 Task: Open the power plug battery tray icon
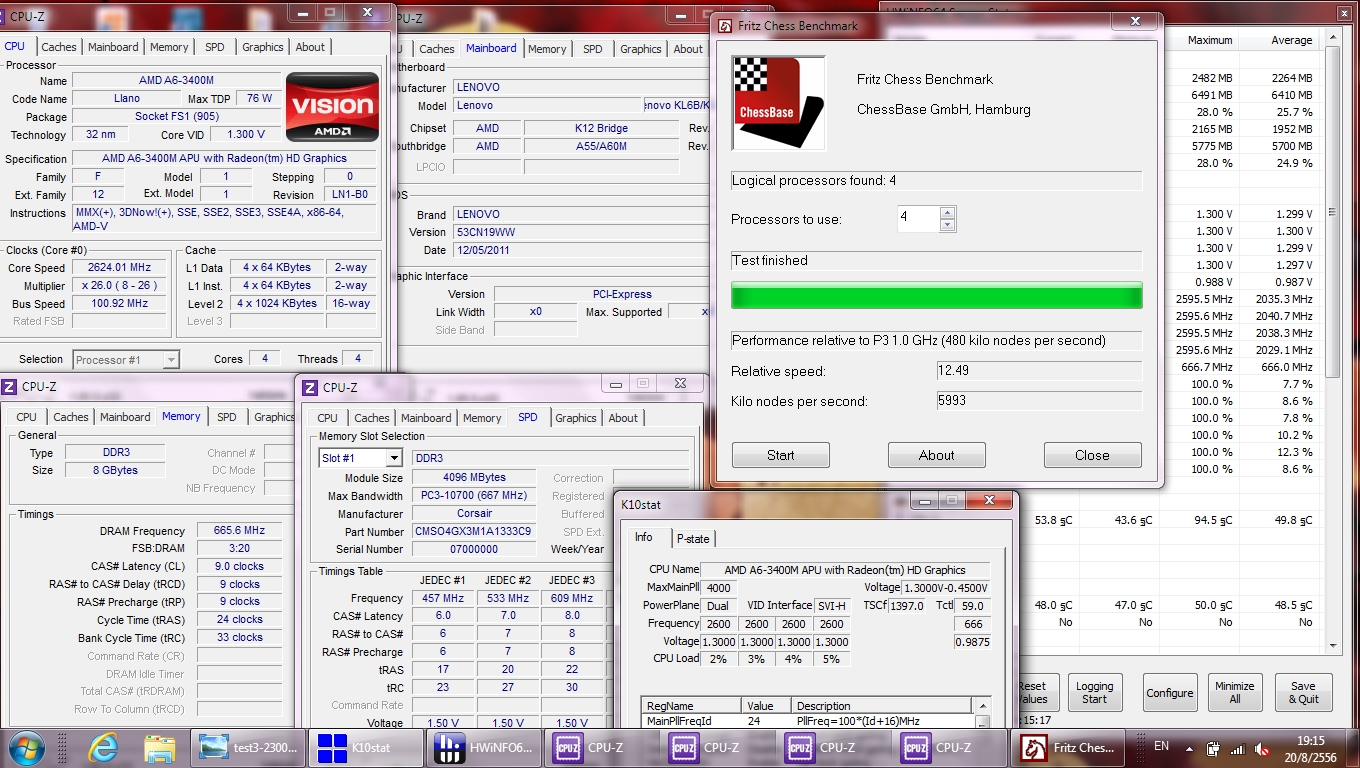(1213, 747)
